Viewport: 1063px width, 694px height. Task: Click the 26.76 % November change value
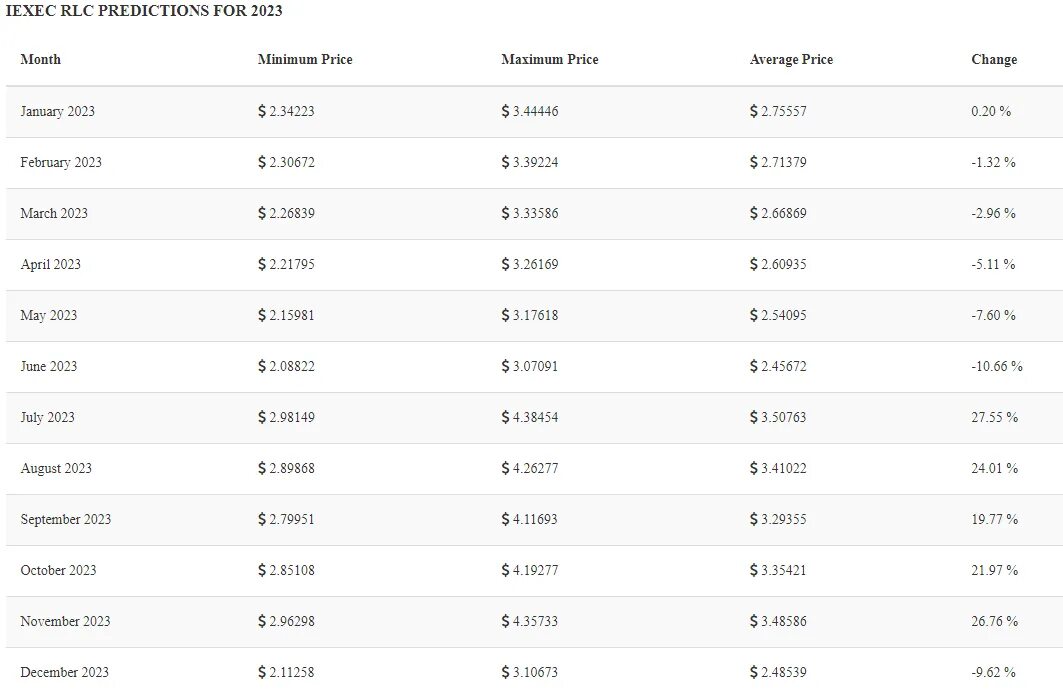(995, 621)
